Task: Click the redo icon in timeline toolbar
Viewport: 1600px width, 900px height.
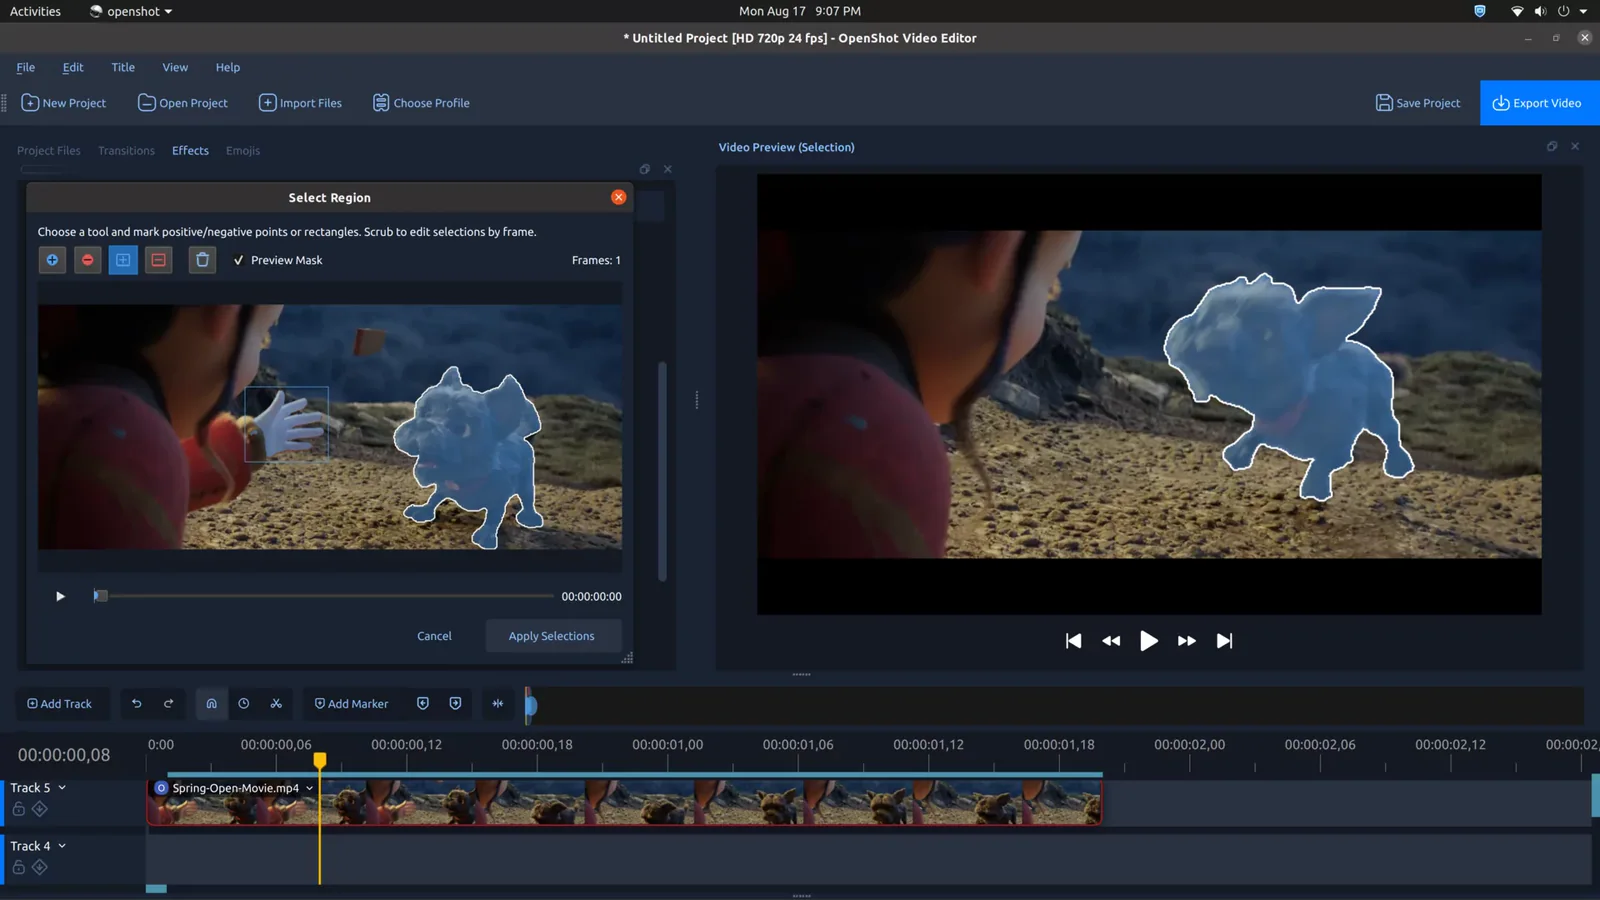Action: (x=169, y=704)
